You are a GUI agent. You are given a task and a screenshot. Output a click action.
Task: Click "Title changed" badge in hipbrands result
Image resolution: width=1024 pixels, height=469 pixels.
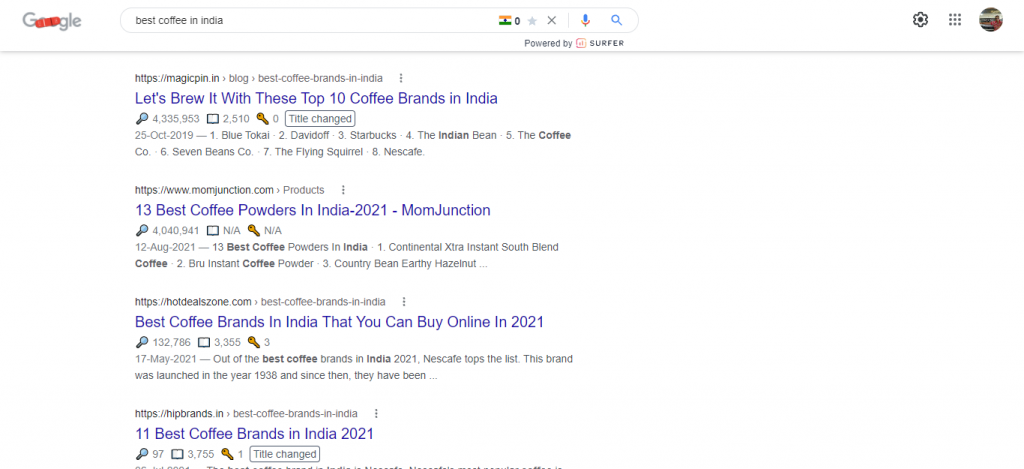(285, 454)
